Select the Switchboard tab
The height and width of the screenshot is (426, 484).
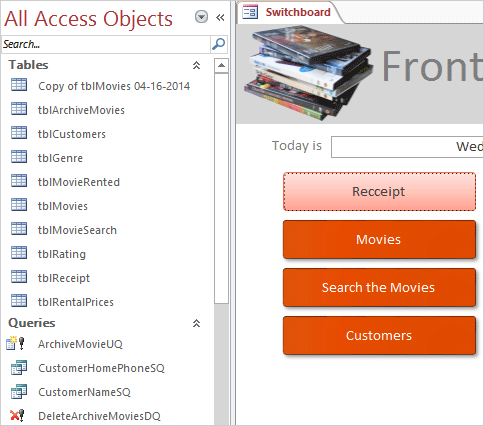click(x=289, y=12)
